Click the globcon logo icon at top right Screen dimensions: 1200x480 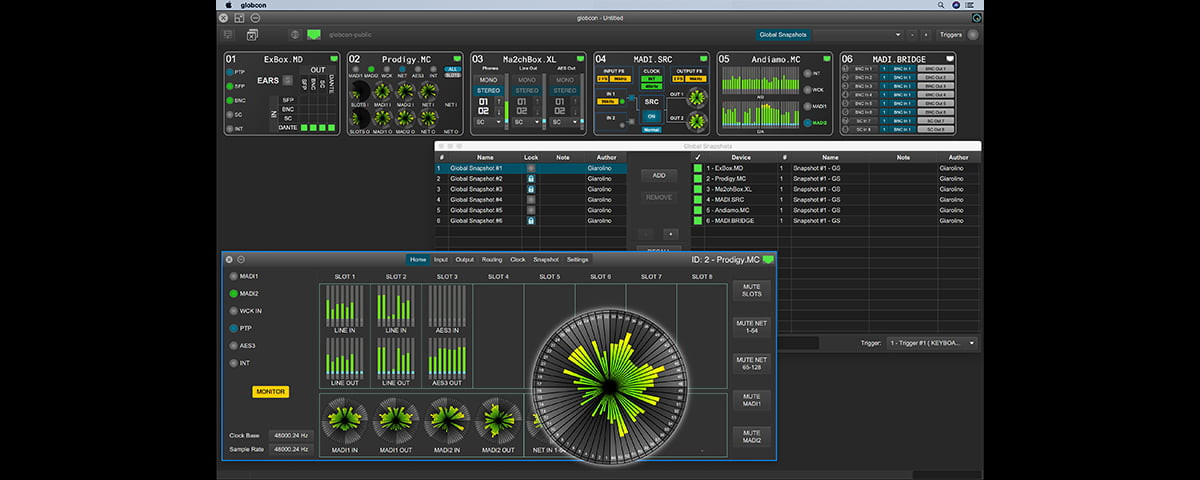[977, 17]
